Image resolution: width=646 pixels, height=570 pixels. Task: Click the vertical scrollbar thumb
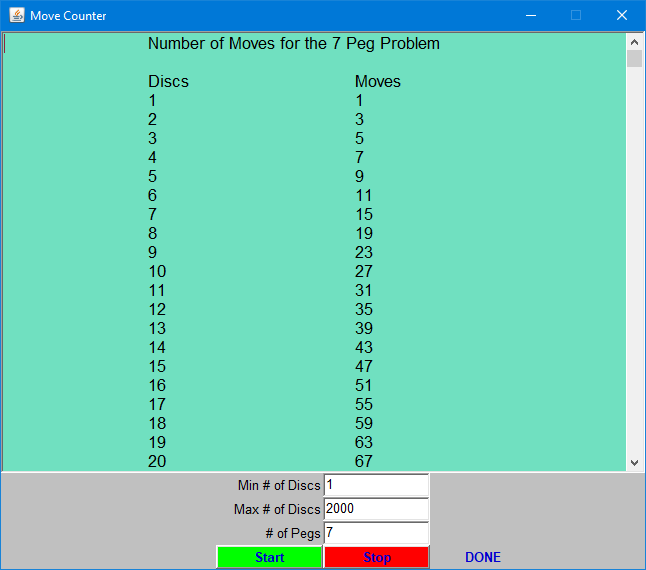click(x=634, y=58)
